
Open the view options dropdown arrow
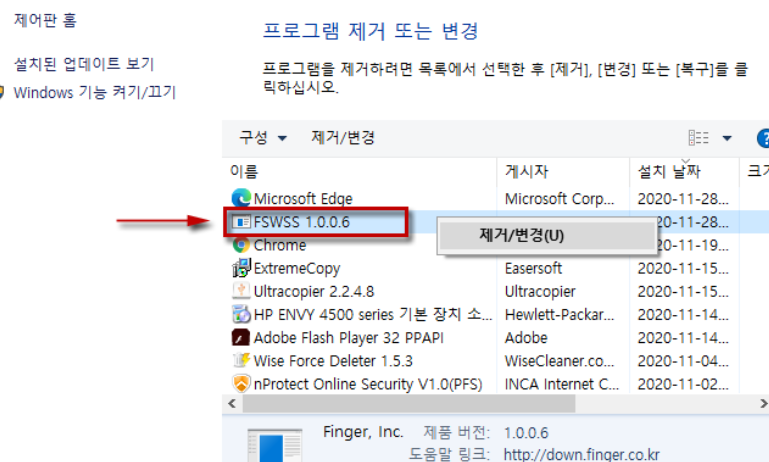tap(727, 138)
